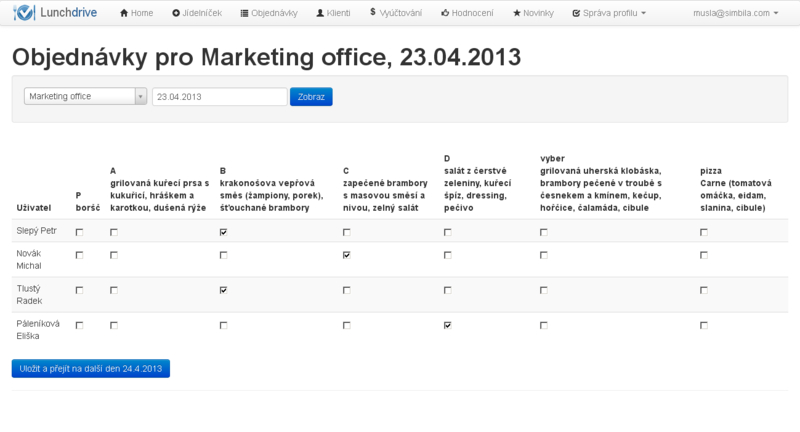Uncheck option B for Slepý Petr
Image resolution: width=800 pixels, height=432 pixels.
[223, 231]
